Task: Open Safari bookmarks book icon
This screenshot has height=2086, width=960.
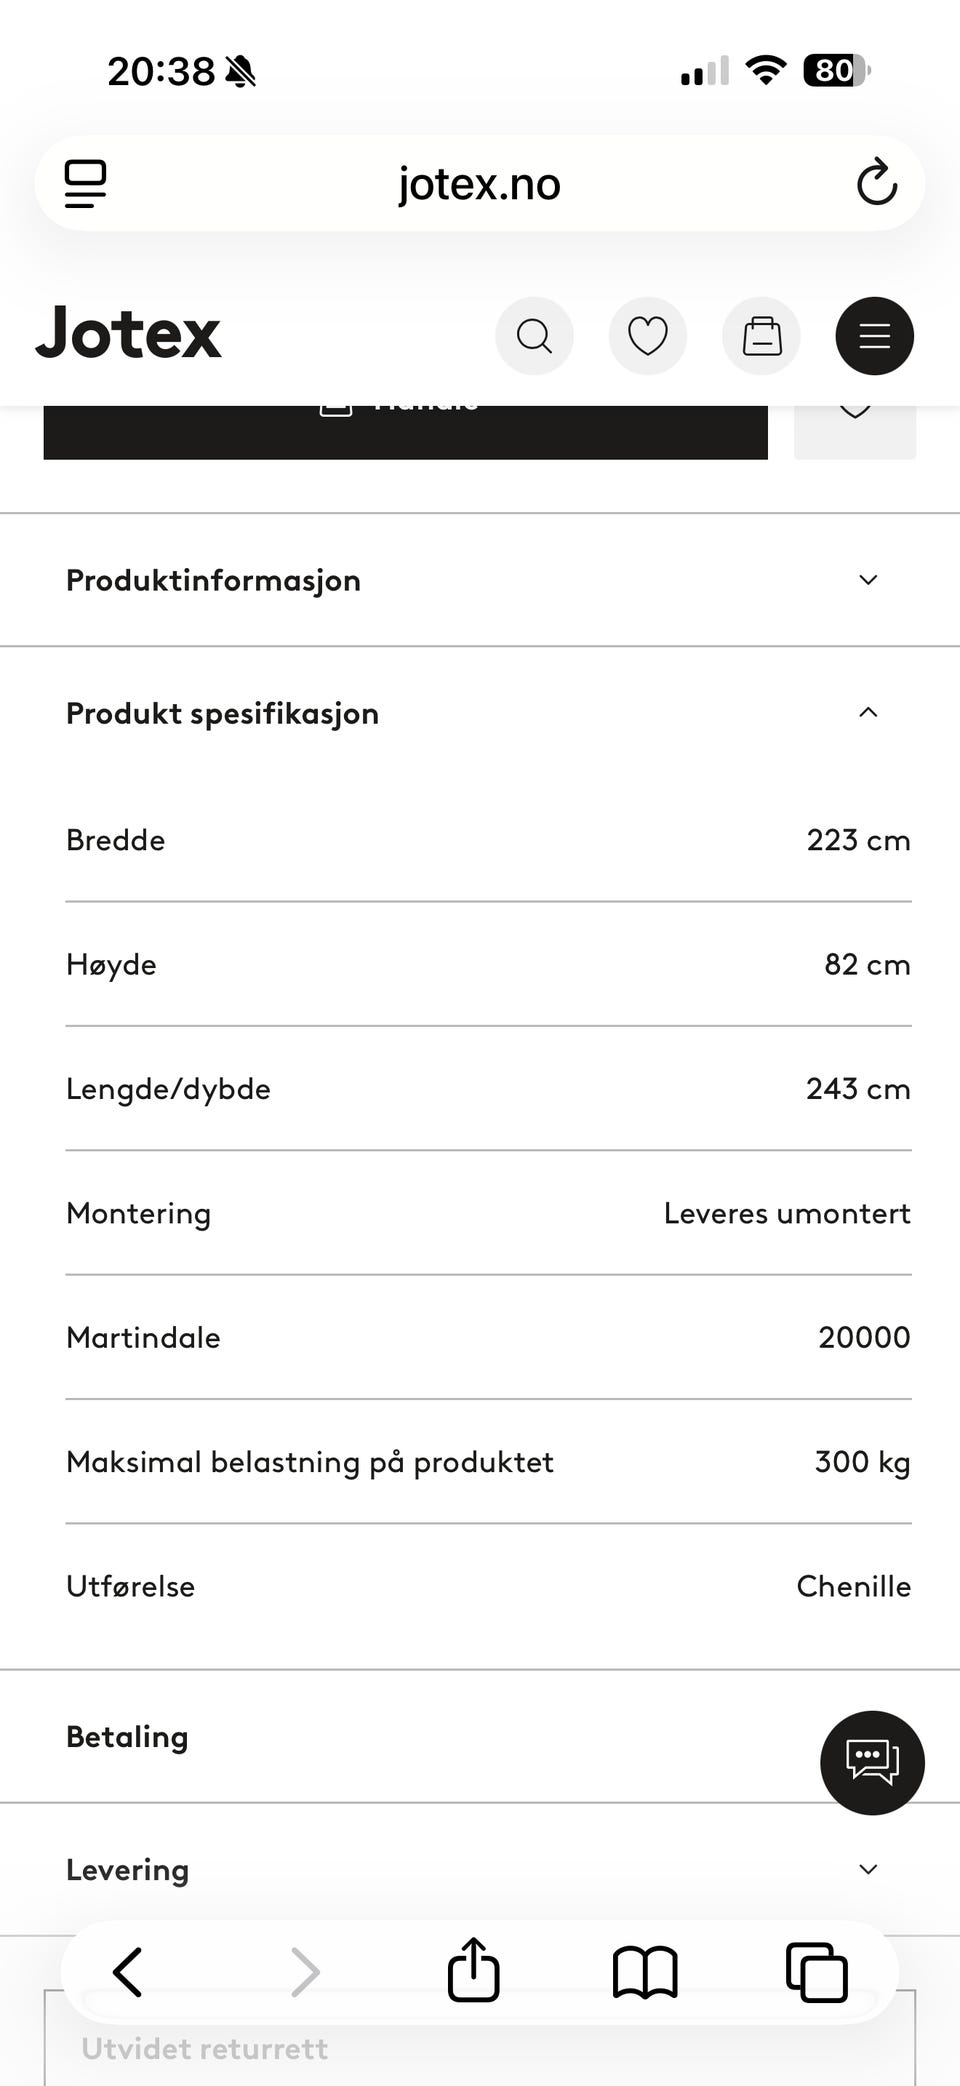Action: coord(645,1972)
